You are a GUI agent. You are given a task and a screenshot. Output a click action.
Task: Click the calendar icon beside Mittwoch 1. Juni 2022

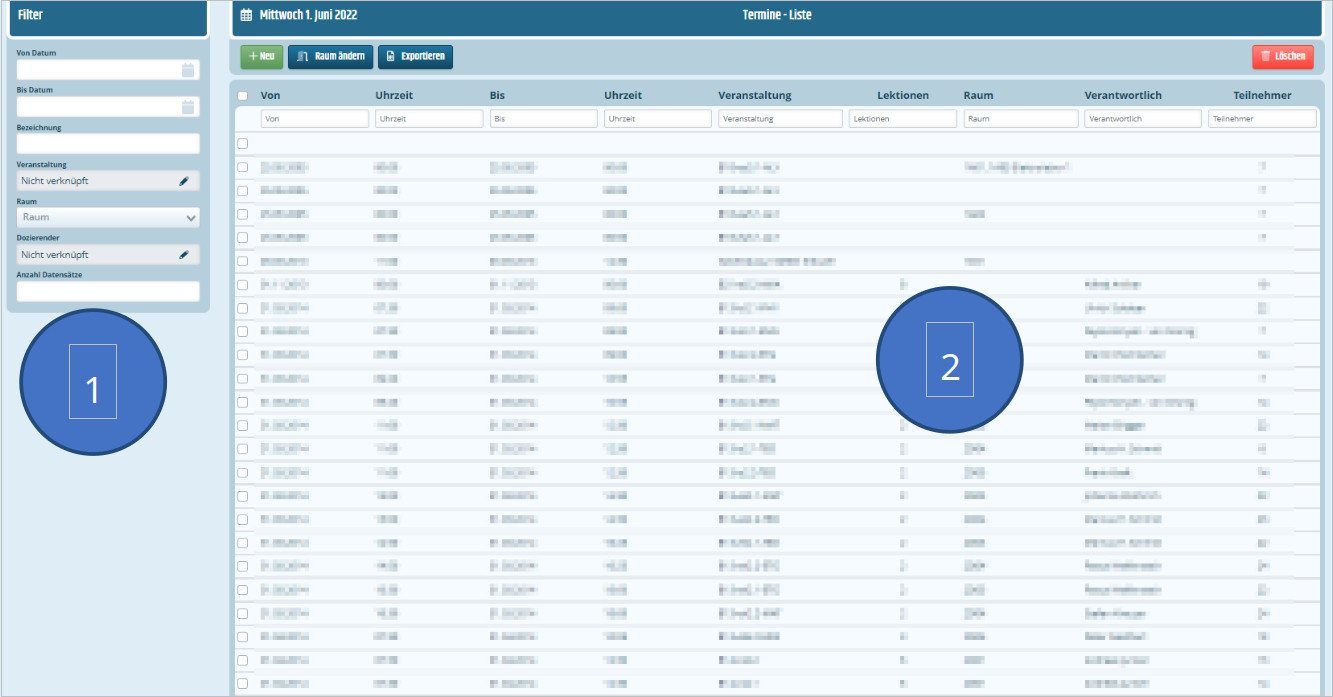247,15
